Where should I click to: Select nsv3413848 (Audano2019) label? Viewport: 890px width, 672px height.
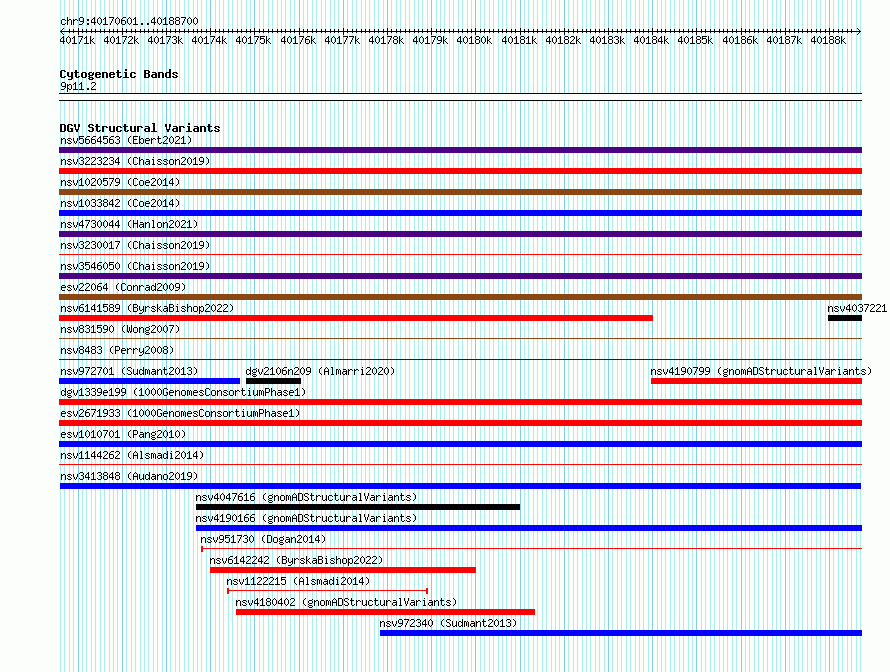click(x=129, y=476)
